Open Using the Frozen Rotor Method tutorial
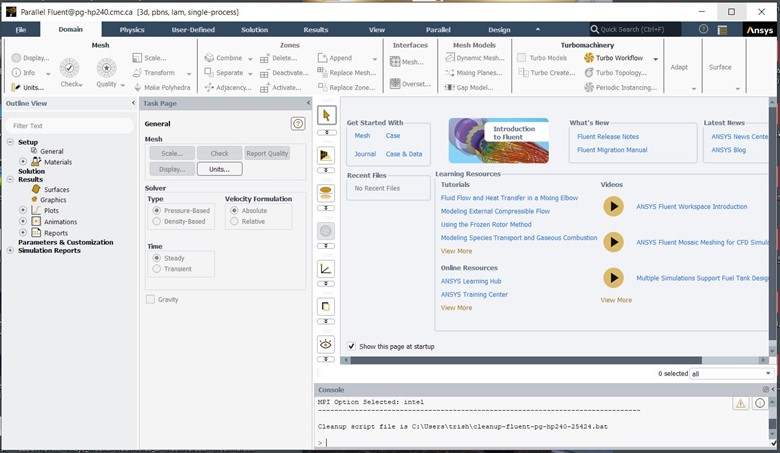 tap(486, 224)
